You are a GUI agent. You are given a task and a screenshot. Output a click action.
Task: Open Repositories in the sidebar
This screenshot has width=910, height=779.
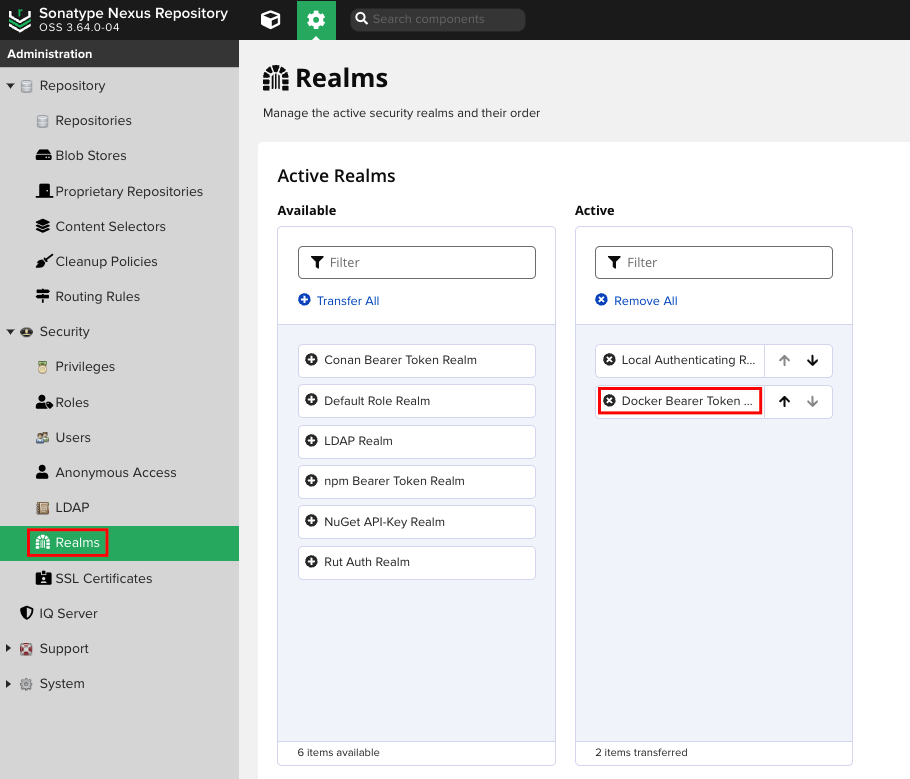point(93,121)
